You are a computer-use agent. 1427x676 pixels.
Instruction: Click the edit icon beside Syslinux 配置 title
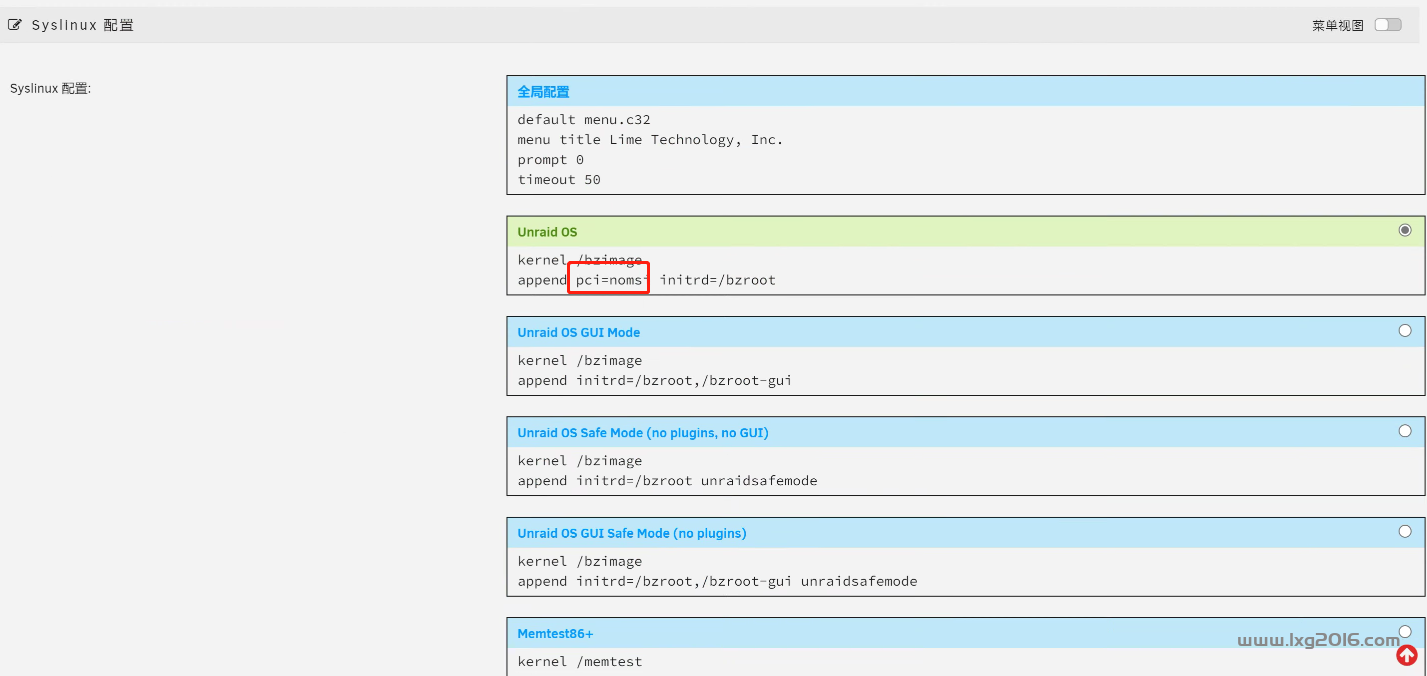tap(15, 25)
